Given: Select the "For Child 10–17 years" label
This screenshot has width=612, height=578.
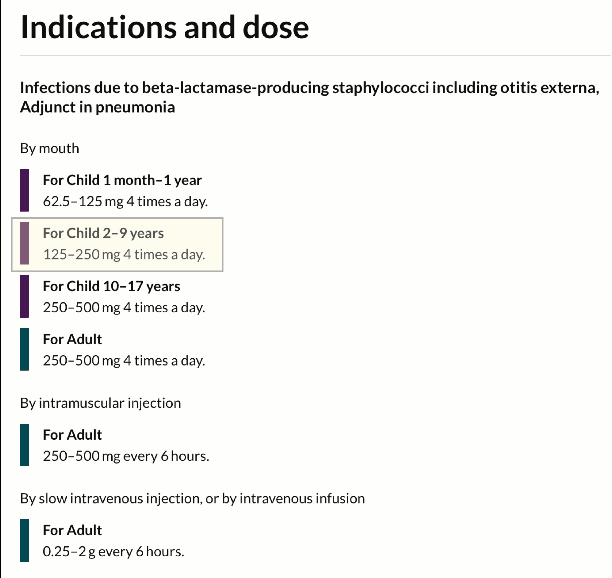Looking at the screenshot, I should 112,286.
